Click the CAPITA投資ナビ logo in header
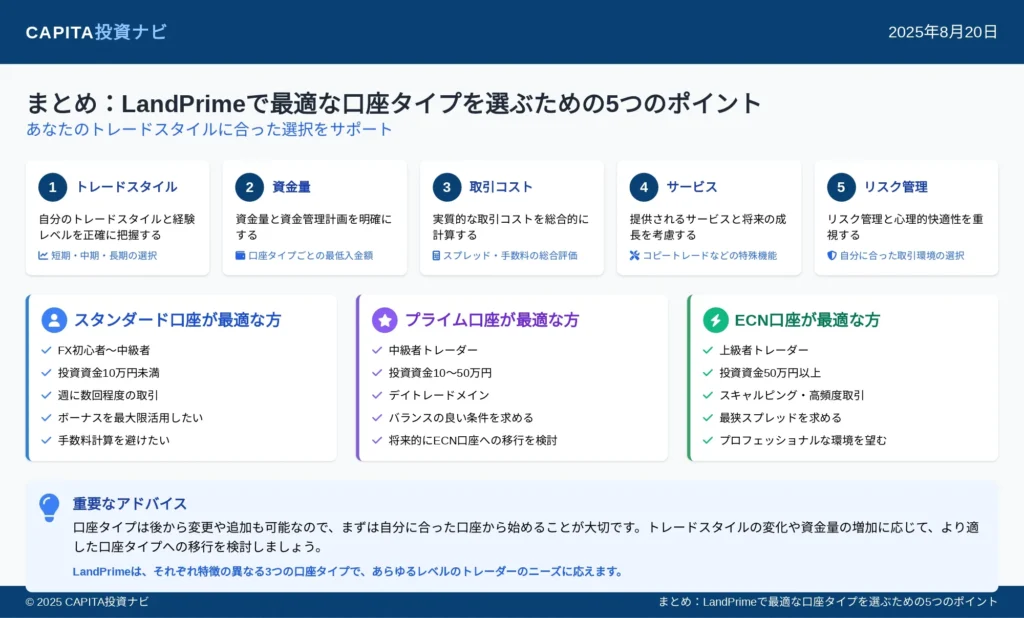1024x618 pixels. tap(96, 32)
